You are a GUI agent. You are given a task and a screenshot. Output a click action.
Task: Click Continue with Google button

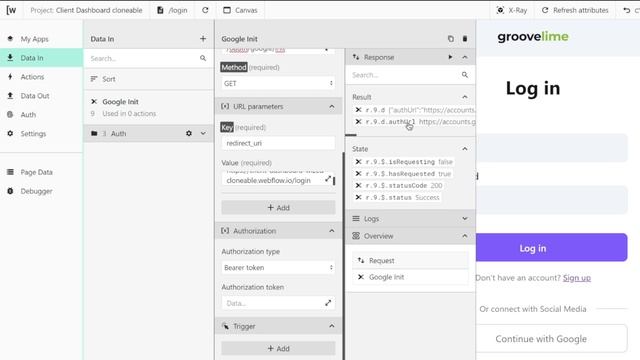coord(551,338)
